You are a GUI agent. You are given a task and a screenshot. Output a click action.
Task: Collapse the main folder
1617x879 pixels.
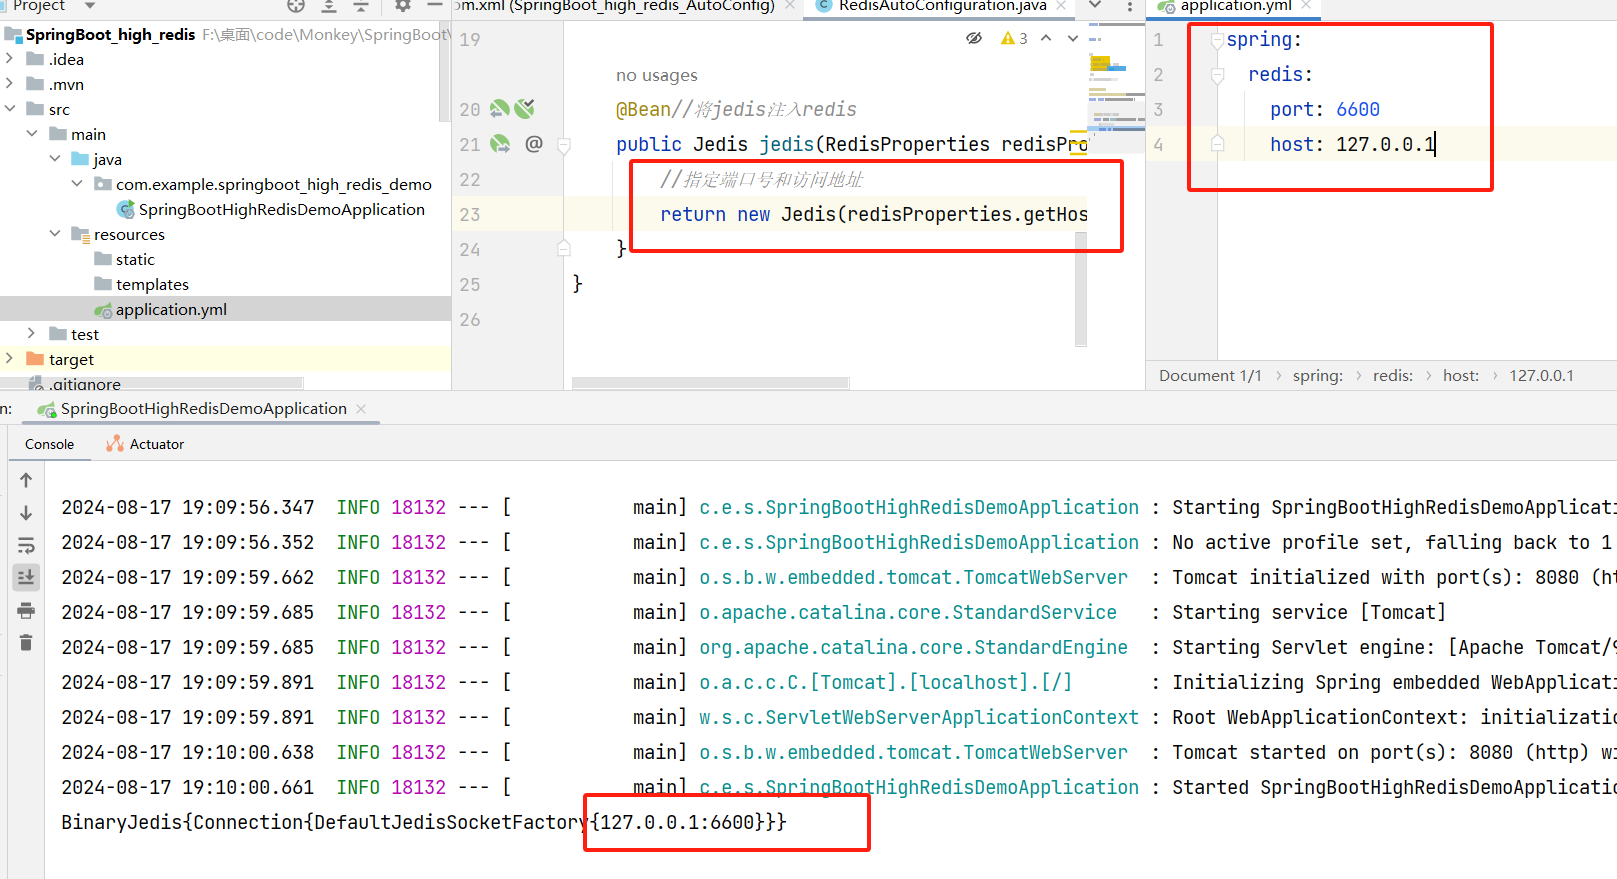pos(32,134)
